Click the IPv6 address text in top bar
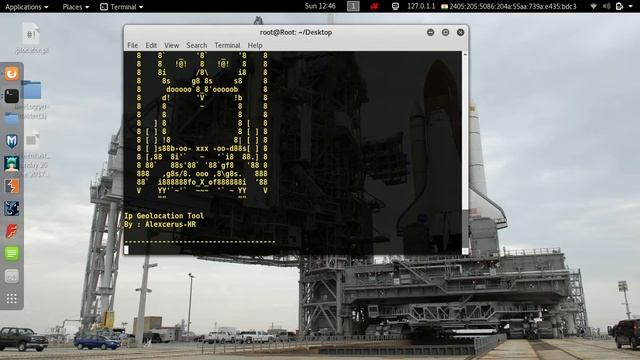This screenshot has height=360, width=640. coord(513,6)
